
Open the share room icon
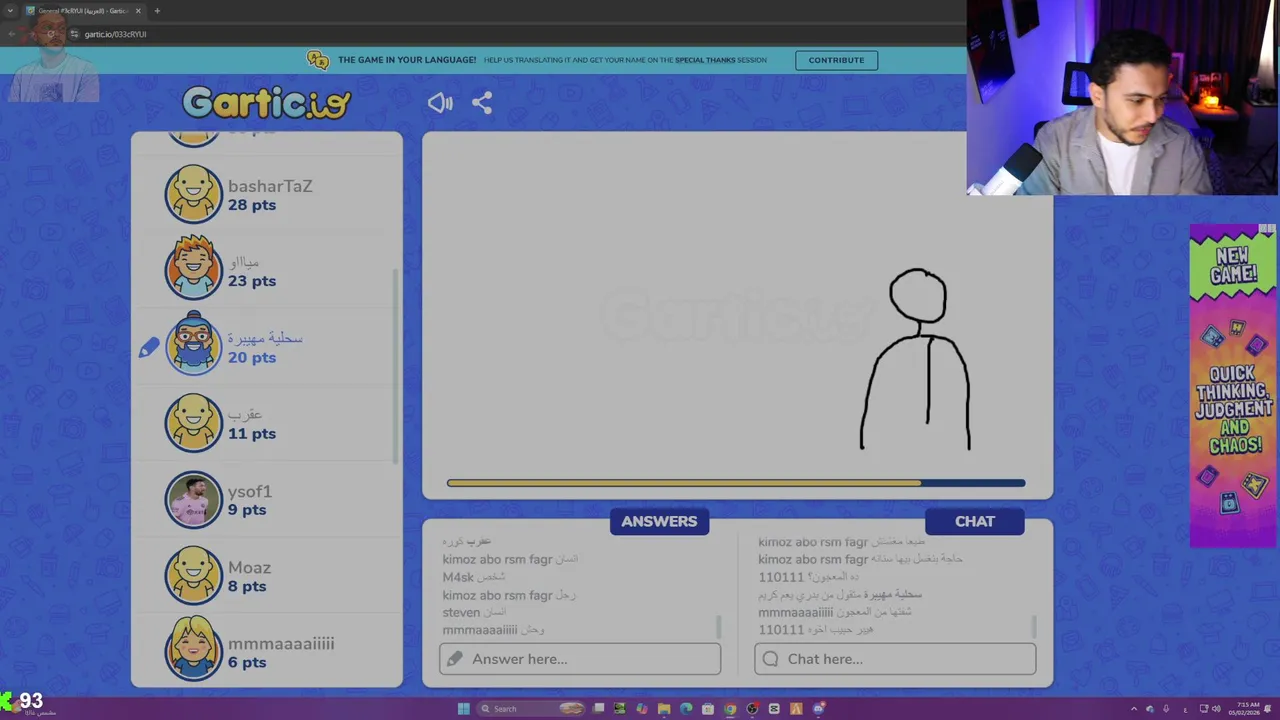click(482, 103)
